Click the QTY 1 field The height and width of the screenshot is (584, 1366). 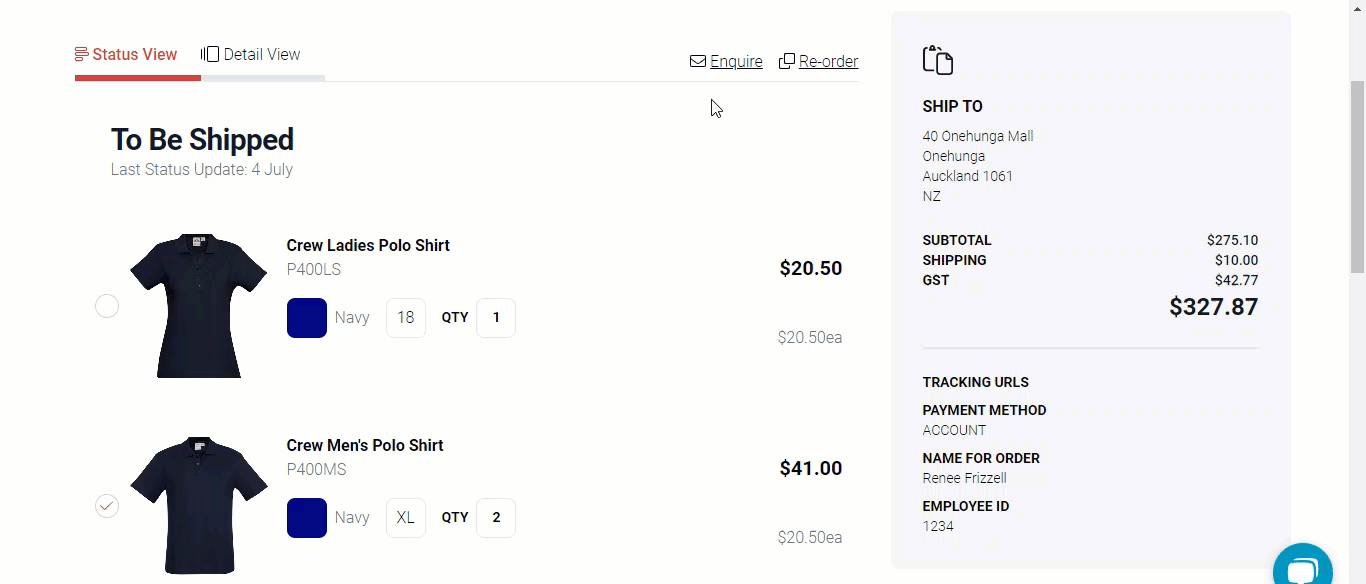tap(496, 318)
